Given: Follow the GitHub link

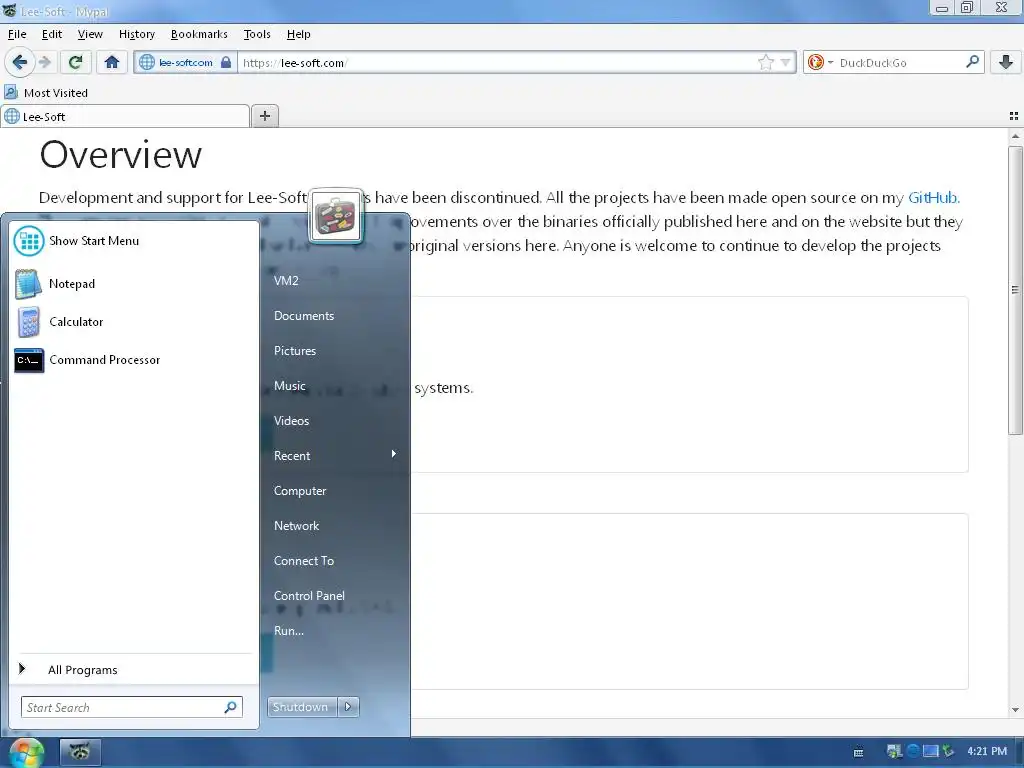Looking at the screenshot, I should (933, 197).
